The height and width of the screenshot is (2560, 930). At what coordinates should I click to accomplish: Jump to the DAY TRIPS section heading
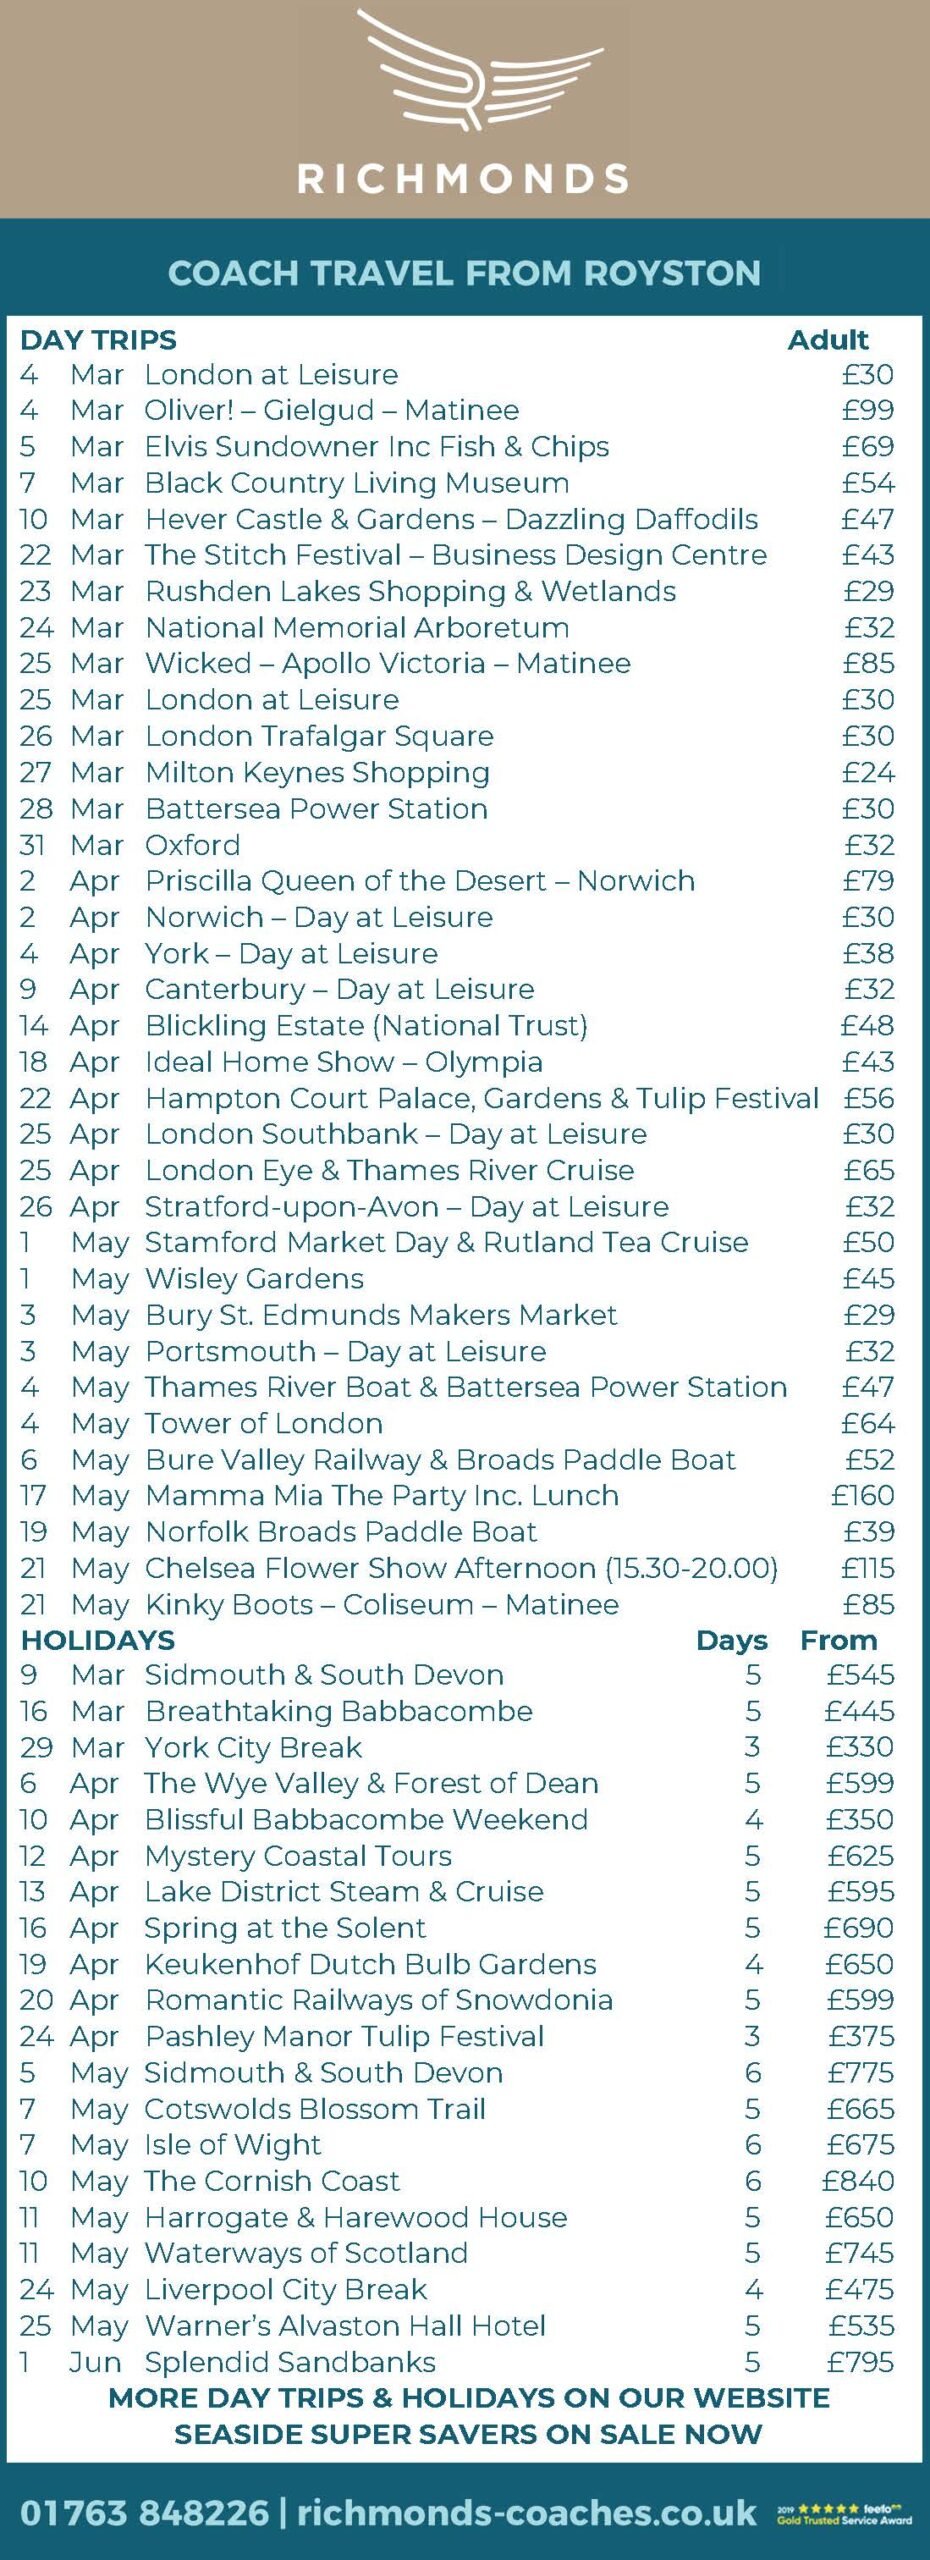[x=98, y=340]
